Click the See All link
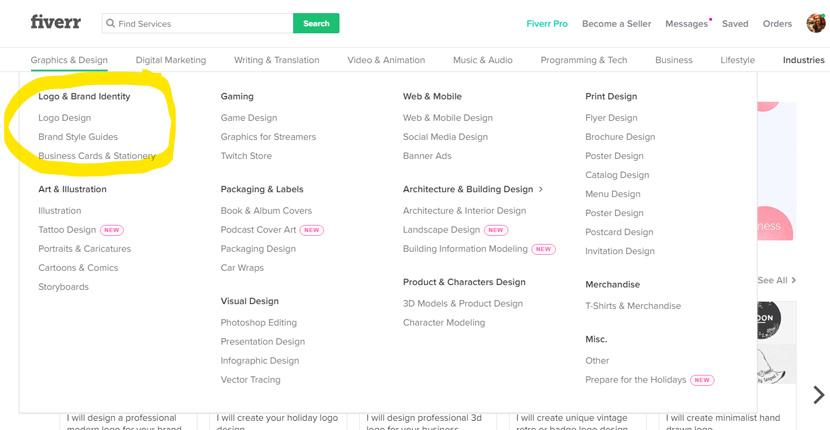This screenshot has width=830, height=430. pos(777,280)
